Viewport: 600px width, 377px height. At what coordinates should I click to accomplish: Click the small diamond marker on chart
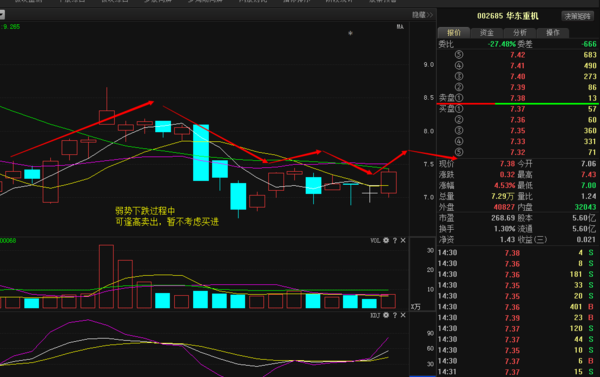pyautogui.click(x=350, y=33)
